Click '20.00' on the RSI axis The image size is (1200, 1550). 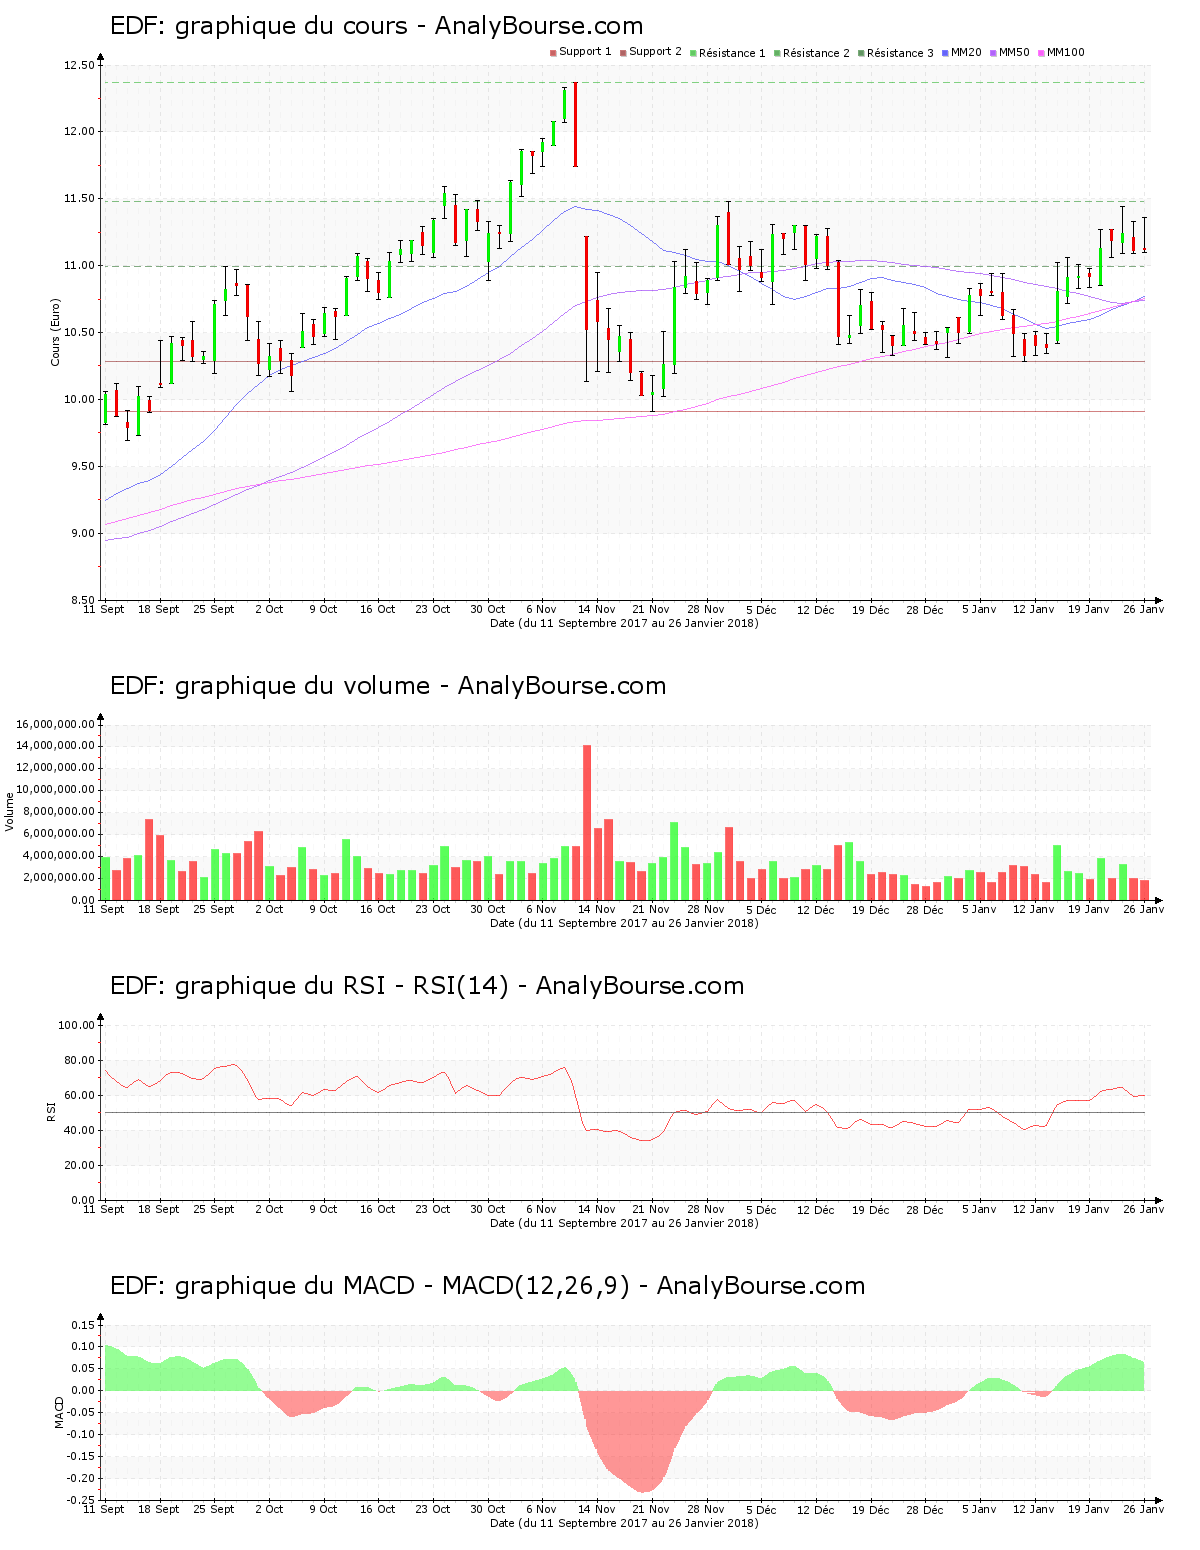click(x=79, y=1165)
